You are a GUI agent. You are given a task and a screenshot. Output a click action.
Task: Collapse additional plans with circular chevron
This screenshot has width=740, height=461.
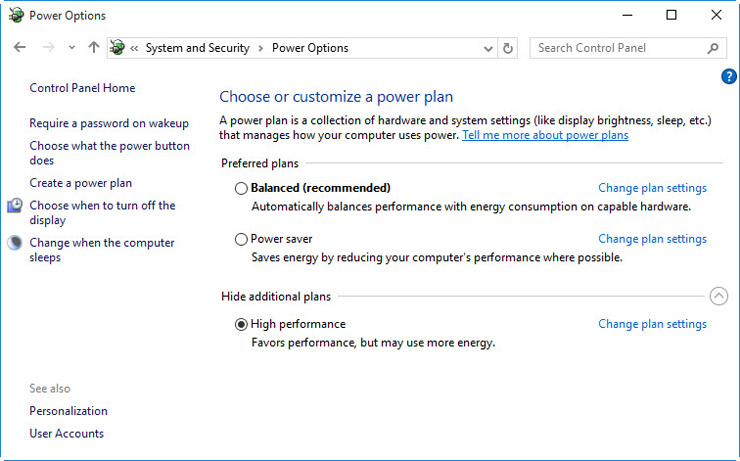click(x=719, y=296)
